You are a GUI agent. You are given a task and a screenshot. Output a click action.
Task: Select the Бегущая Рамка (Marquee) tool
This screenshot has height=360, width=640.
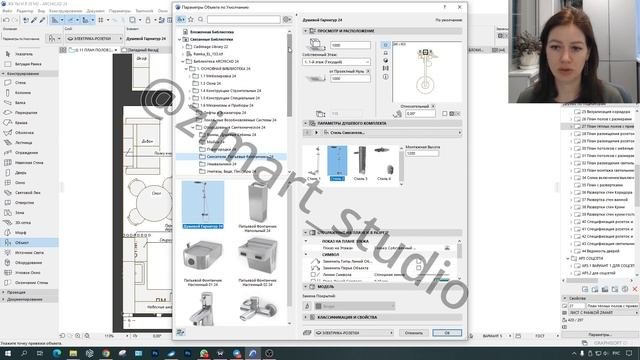[28, 64]
